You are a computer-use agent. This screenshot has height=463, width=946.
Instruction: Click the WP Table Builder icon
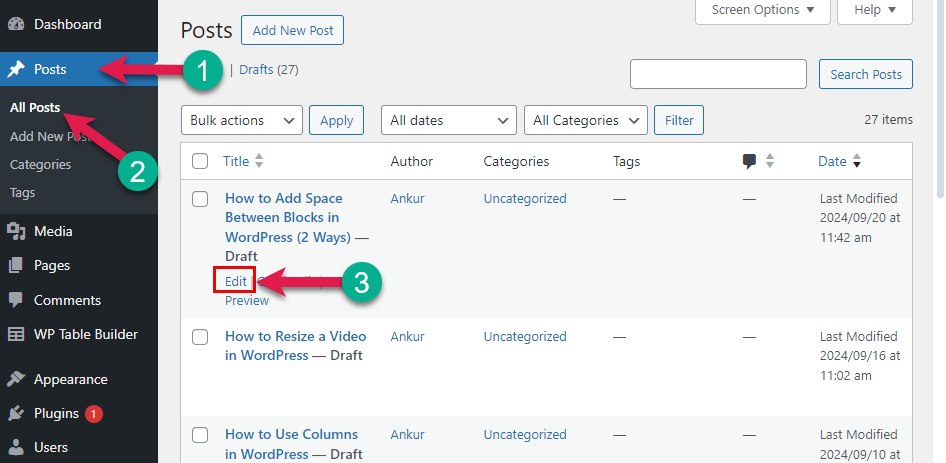coord(16,334)
